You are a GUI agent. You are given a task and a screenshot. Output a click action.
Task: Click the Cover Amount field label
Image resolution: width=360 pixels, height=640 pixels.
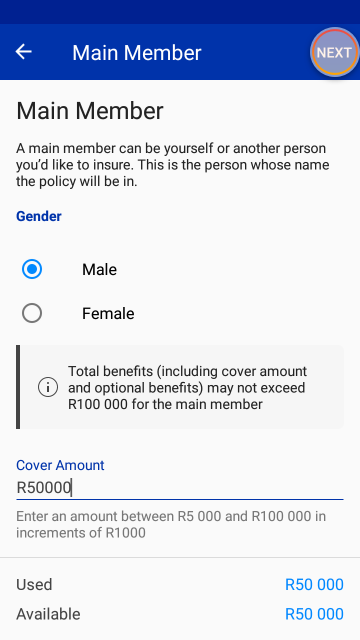pyautogui.click(x=60, y=465)
